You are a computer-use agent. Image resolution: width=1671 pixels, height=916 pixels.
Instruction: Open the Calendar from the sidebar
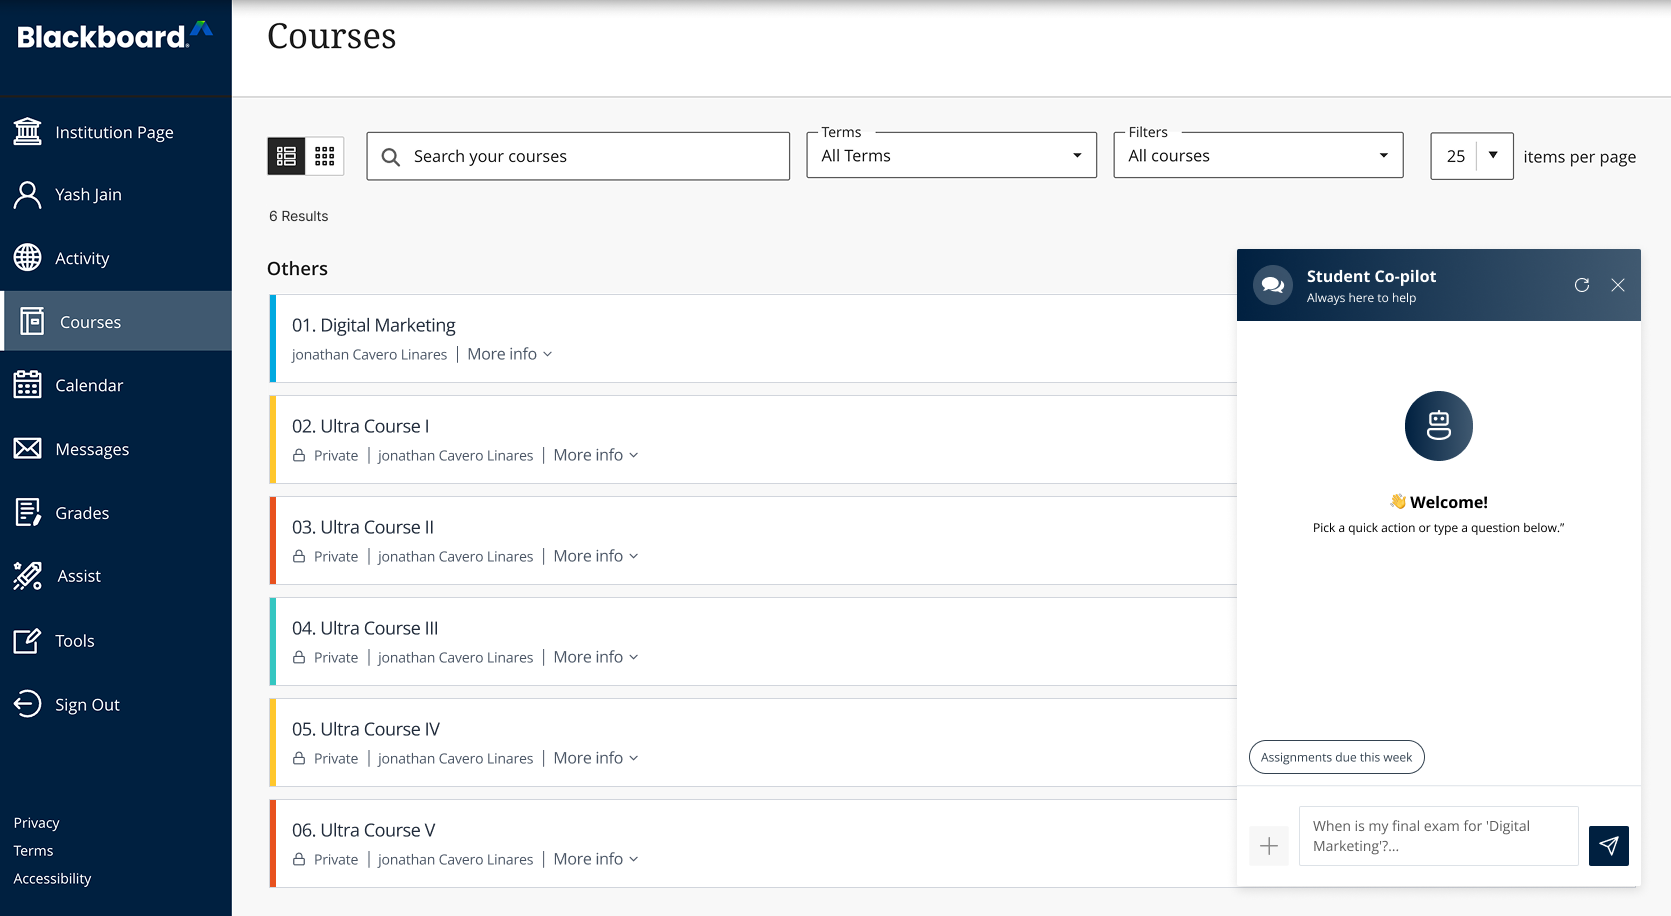point(89,385)
